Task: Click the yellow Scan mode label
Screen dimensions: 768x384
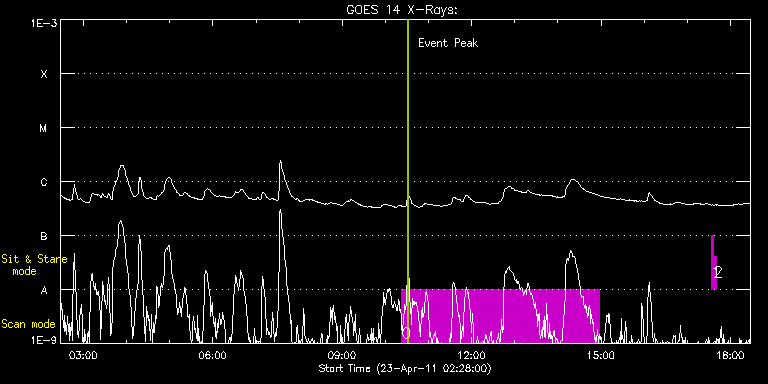Action: tap(28, 324)
